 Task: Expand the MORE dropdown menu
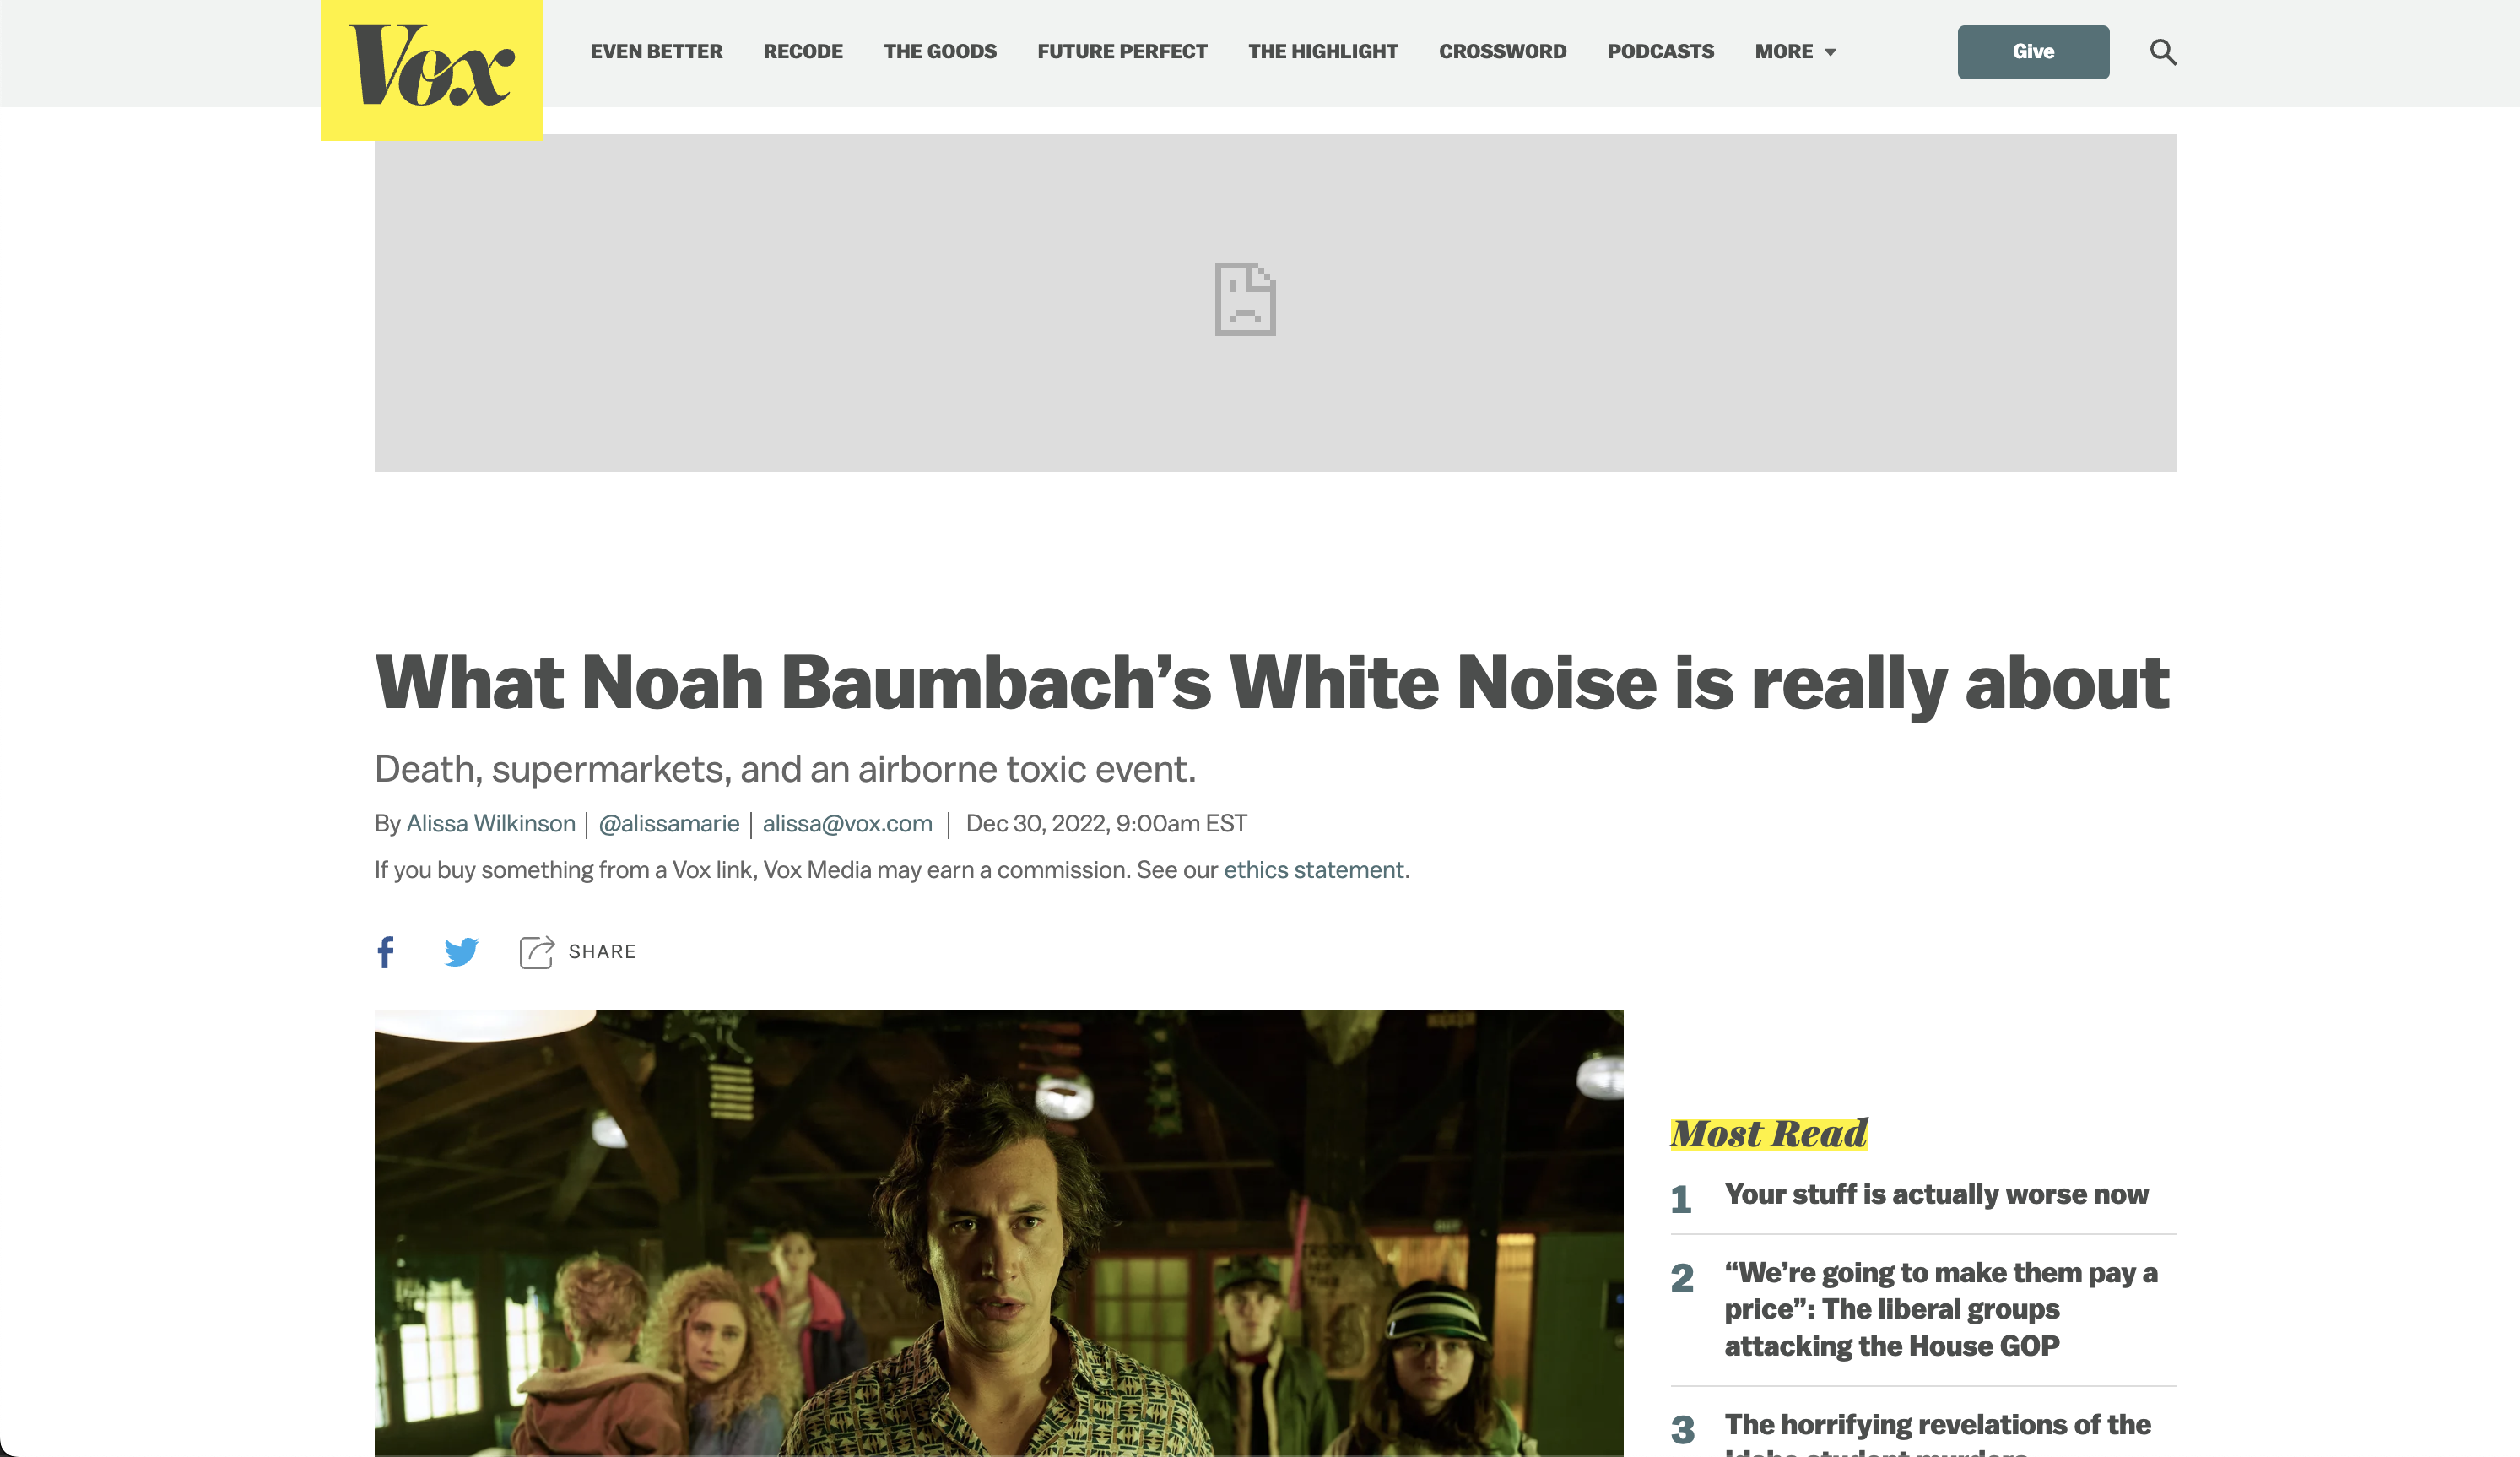pos(1795,52)
